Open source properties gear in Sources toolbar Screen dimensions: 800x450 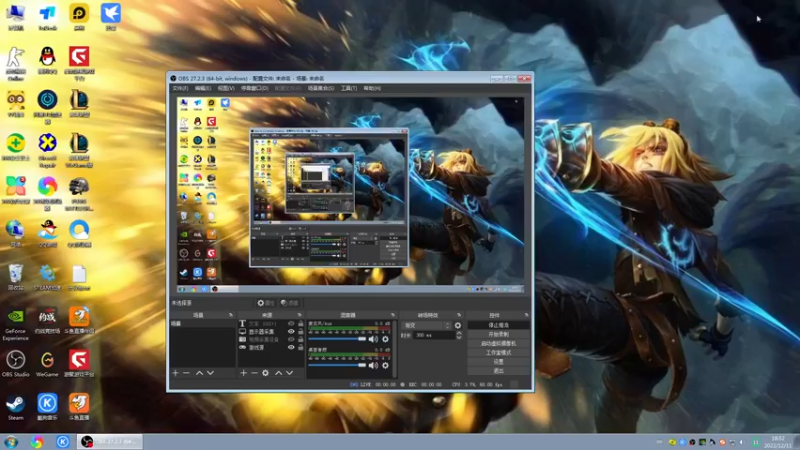(265, 373)
